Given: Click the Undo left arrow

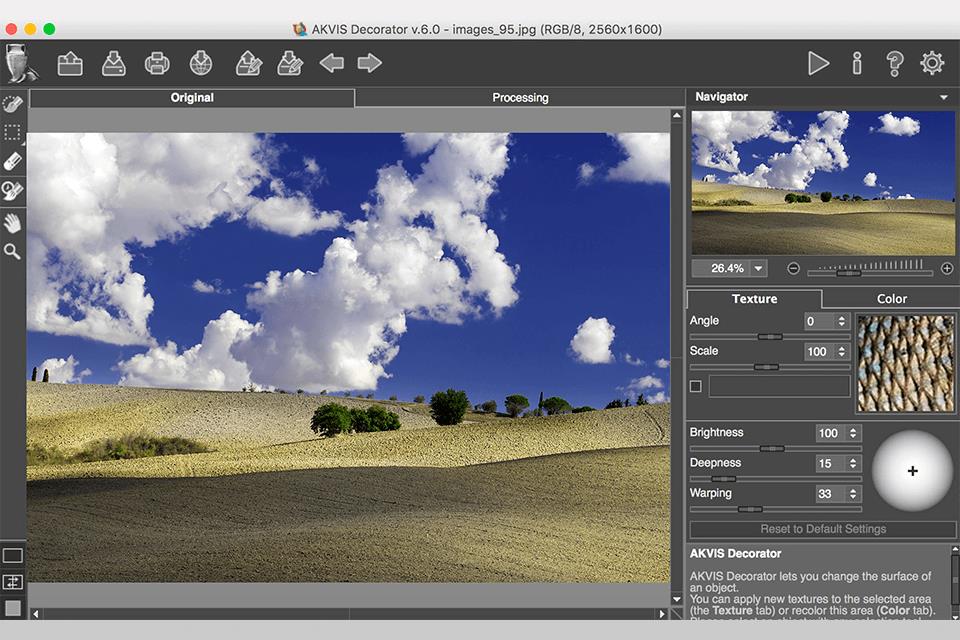Looking at the screenshot, I should [x=331, y=64].
